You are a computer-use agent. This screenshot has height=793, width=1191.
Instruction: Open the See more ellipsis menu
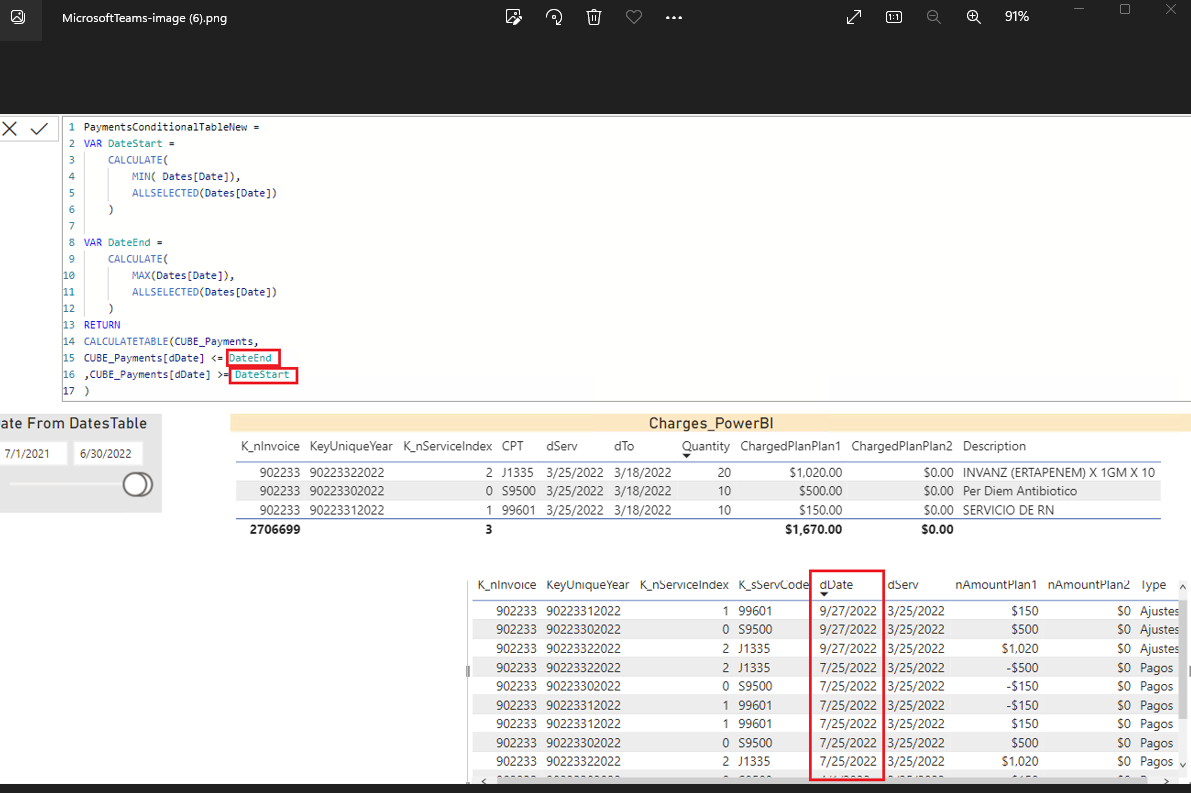pos(674,17)
